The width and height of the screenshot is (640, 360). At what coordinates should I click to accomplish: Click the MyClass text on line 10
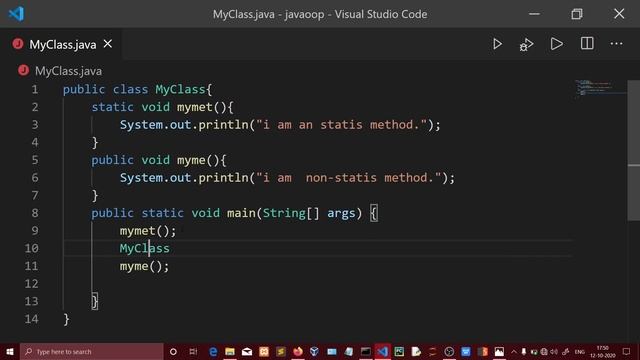tap(144, 248)
